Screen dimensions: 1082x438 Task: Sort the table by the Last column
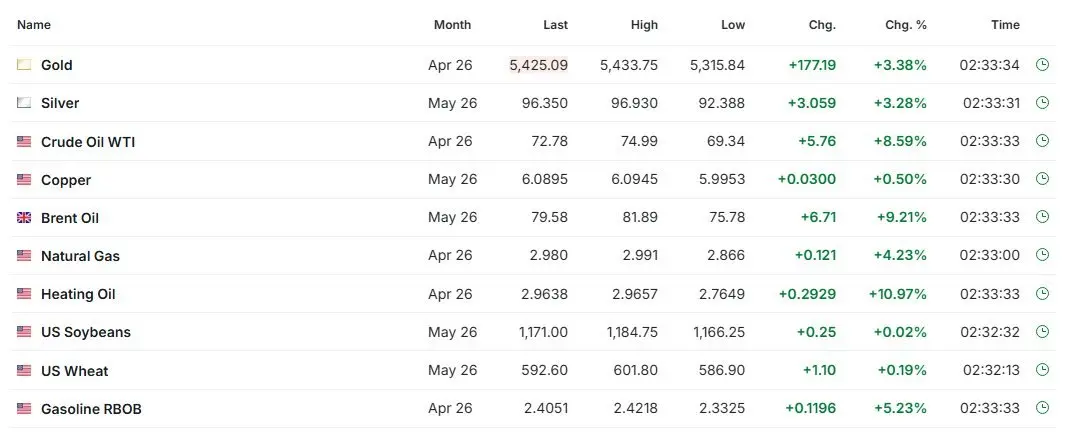coord(555,25)
